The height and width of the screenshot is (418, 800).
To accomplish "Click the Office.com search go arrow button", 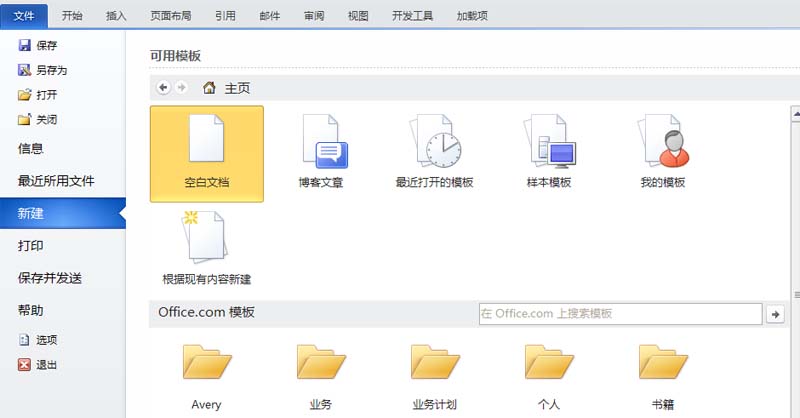I will point(775,314).
